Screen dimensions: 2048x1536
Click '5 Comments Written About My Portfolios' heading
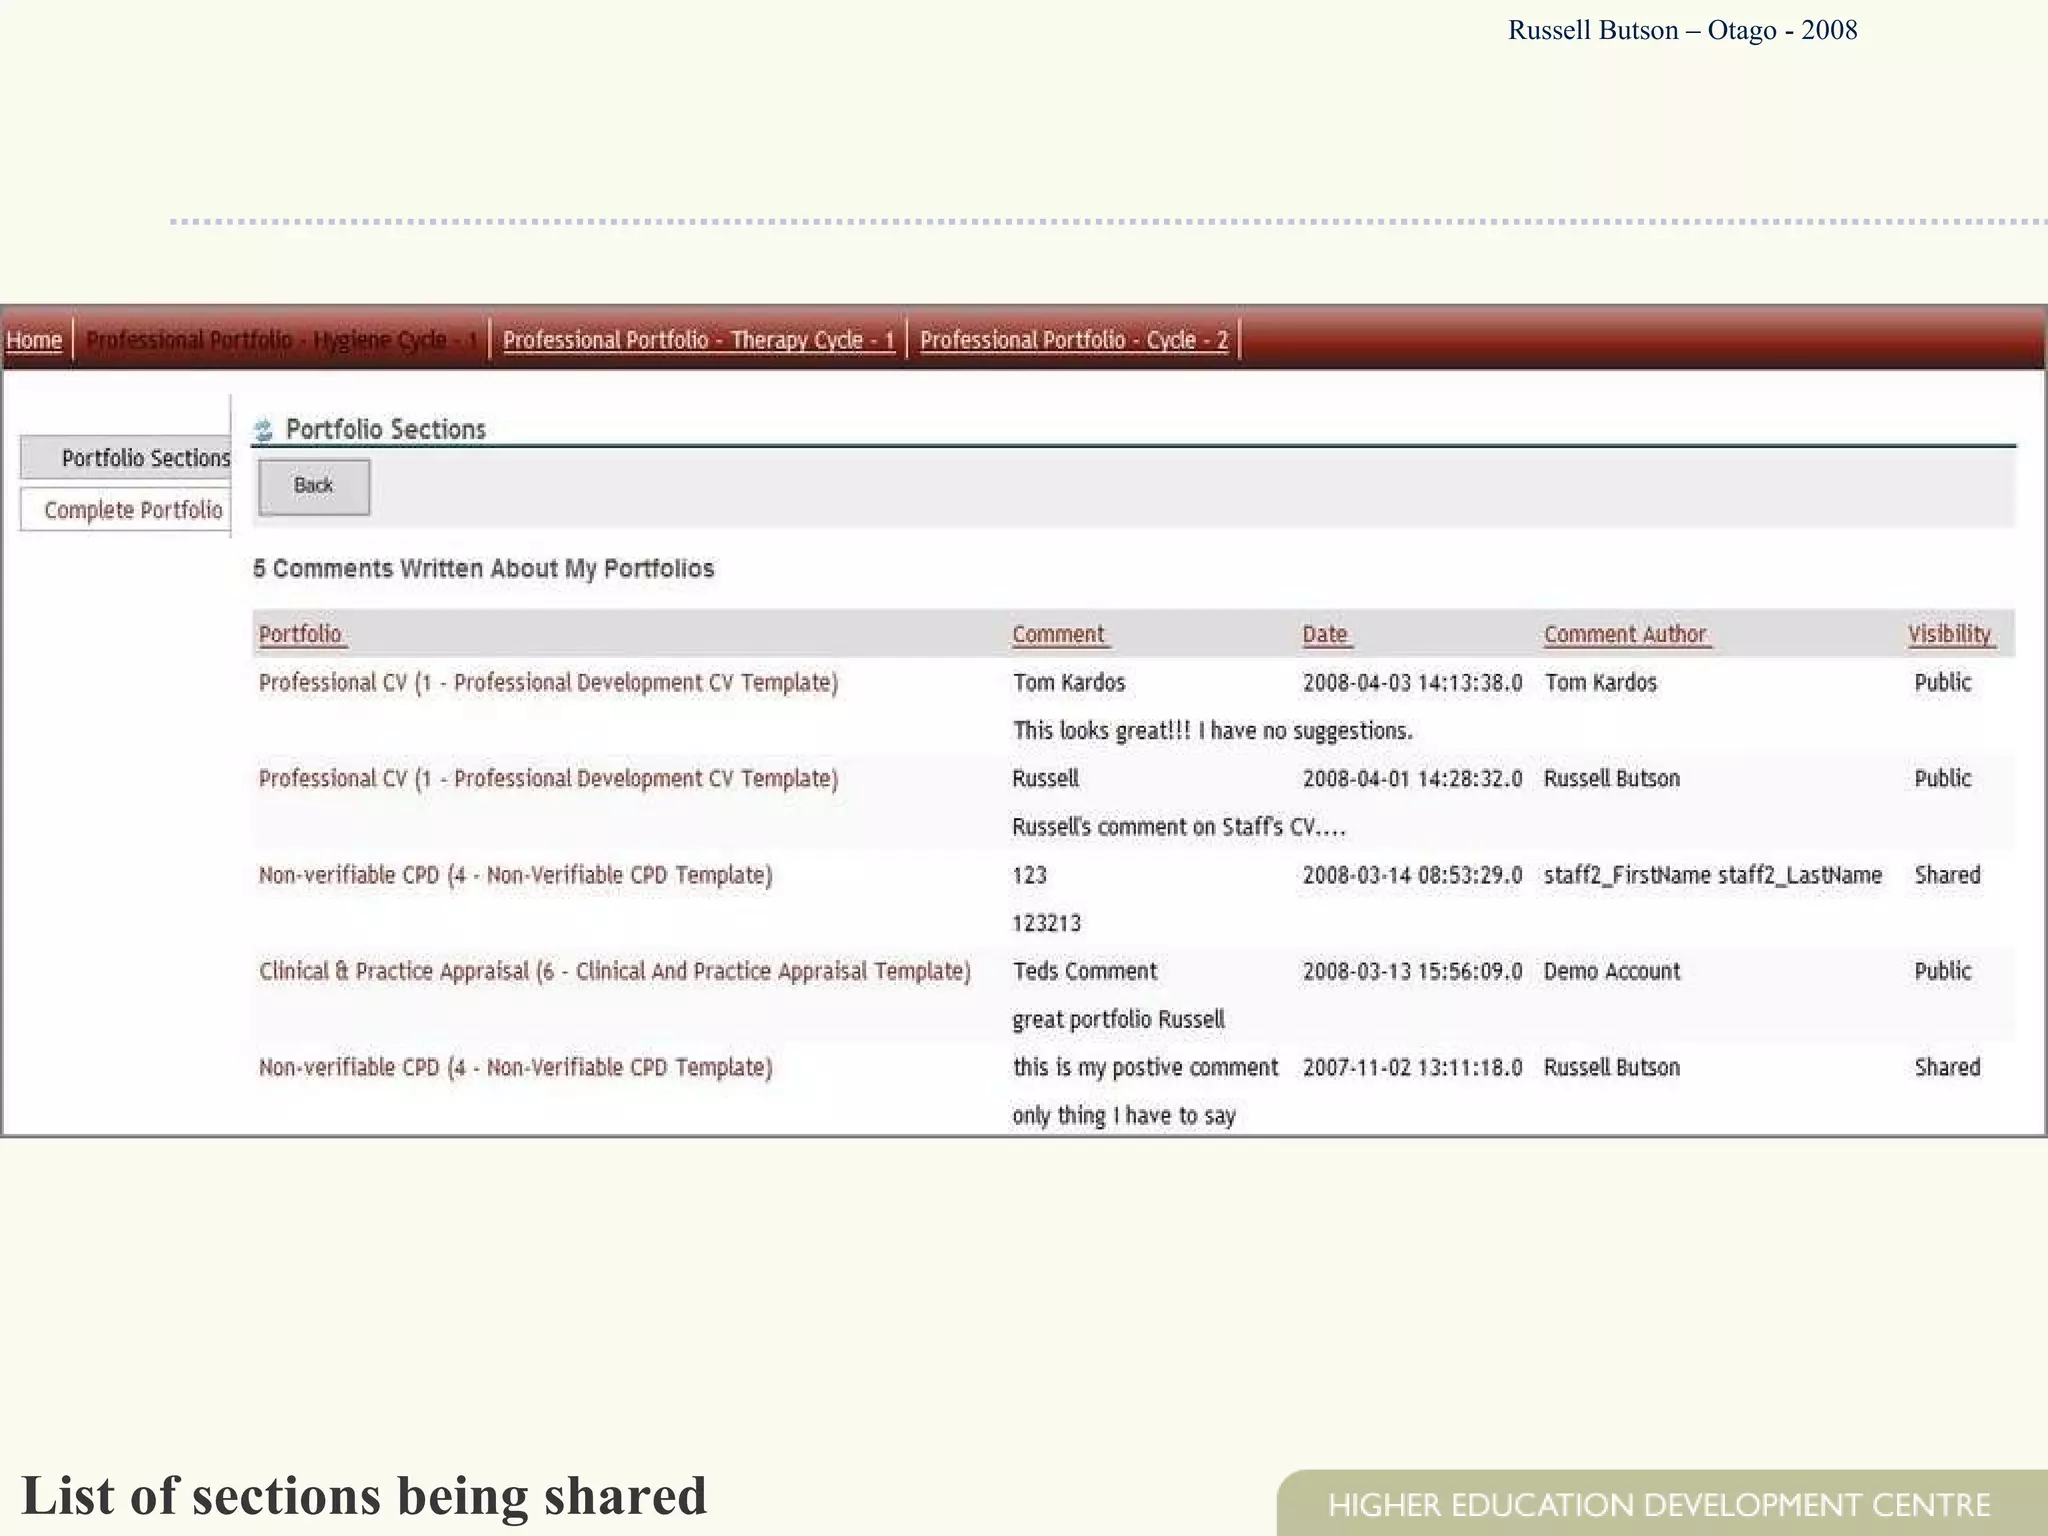pos(483,569)
